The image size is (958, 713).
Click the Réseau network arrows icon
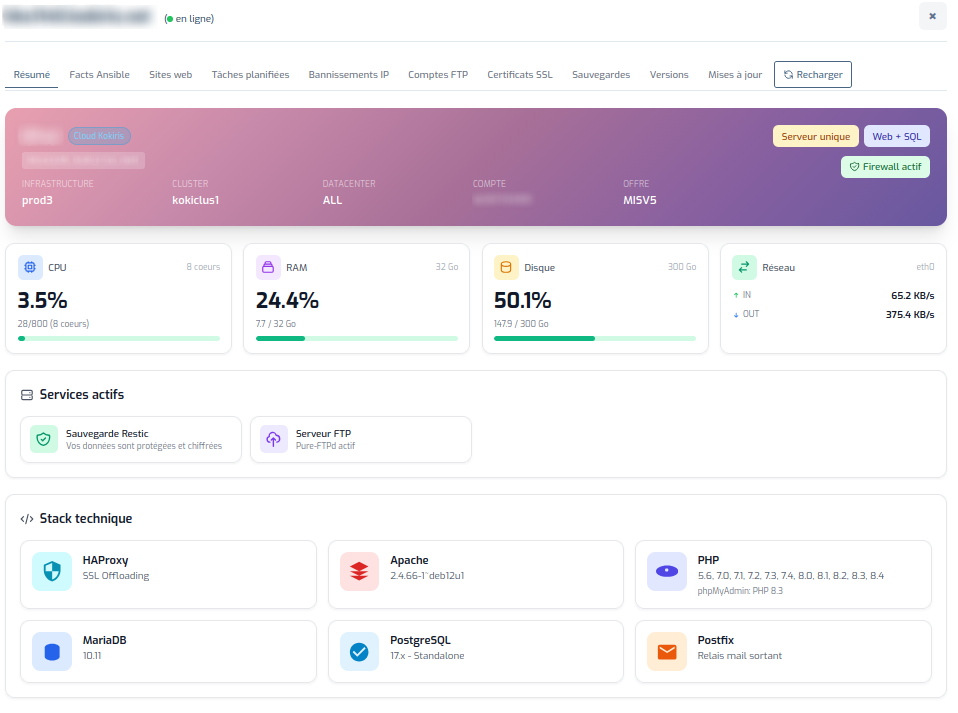744,267
